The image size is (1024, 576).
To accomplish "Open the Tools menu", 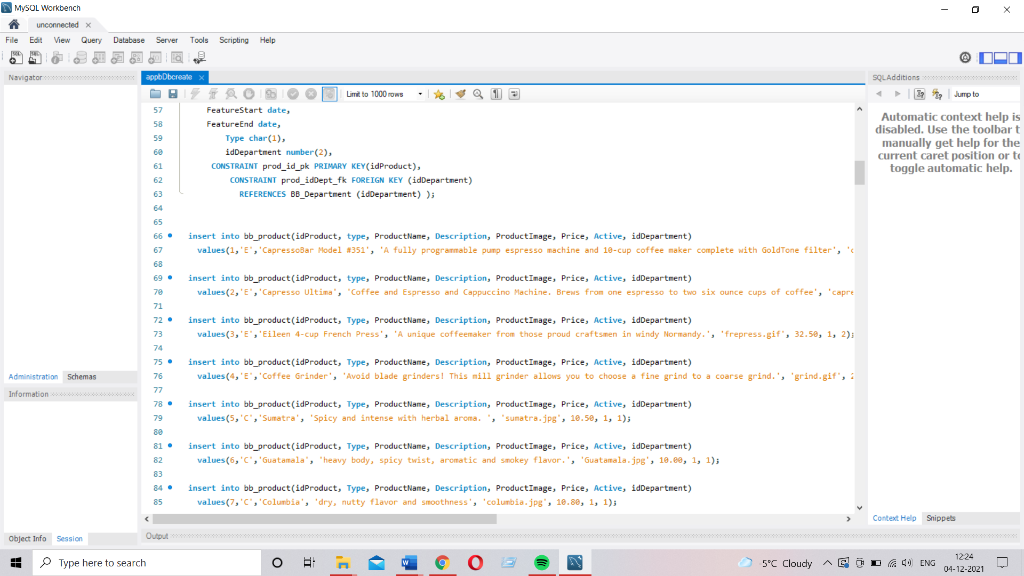I will pos(199,40).
